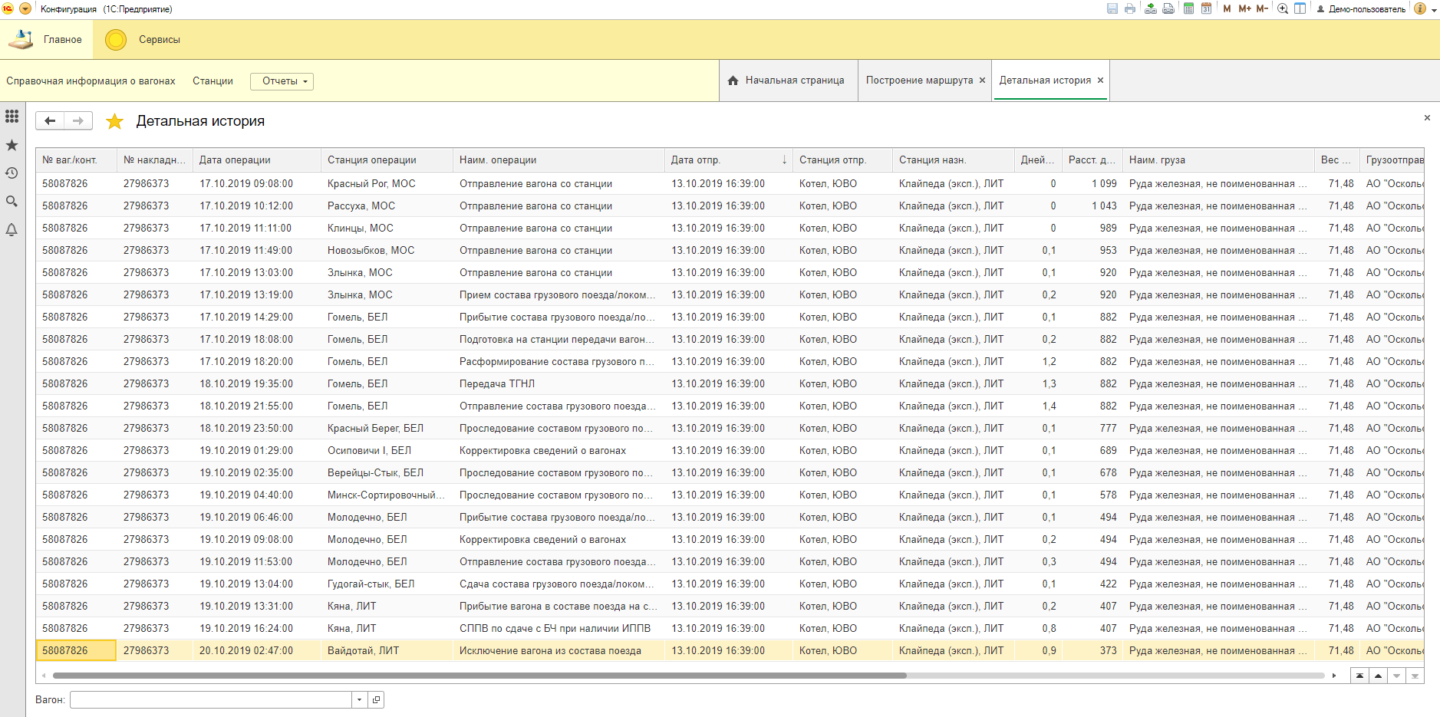This screenshot has width=1440, height=717.
Task: Click the save diskette icon in title bar
Action: click(1112, 9)
